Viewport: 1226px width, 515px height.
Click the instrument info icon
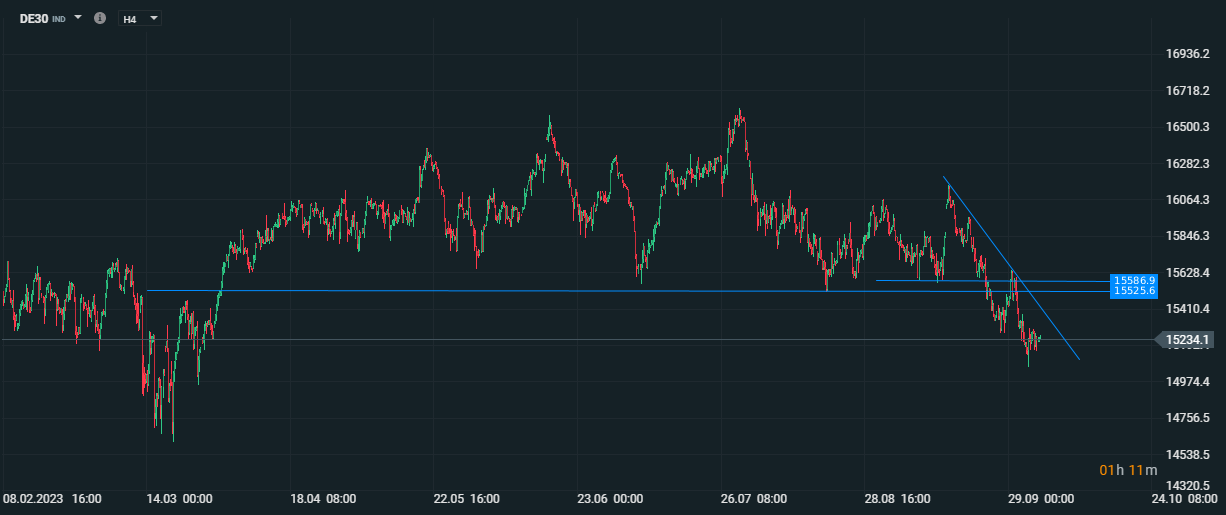point(99,18)
